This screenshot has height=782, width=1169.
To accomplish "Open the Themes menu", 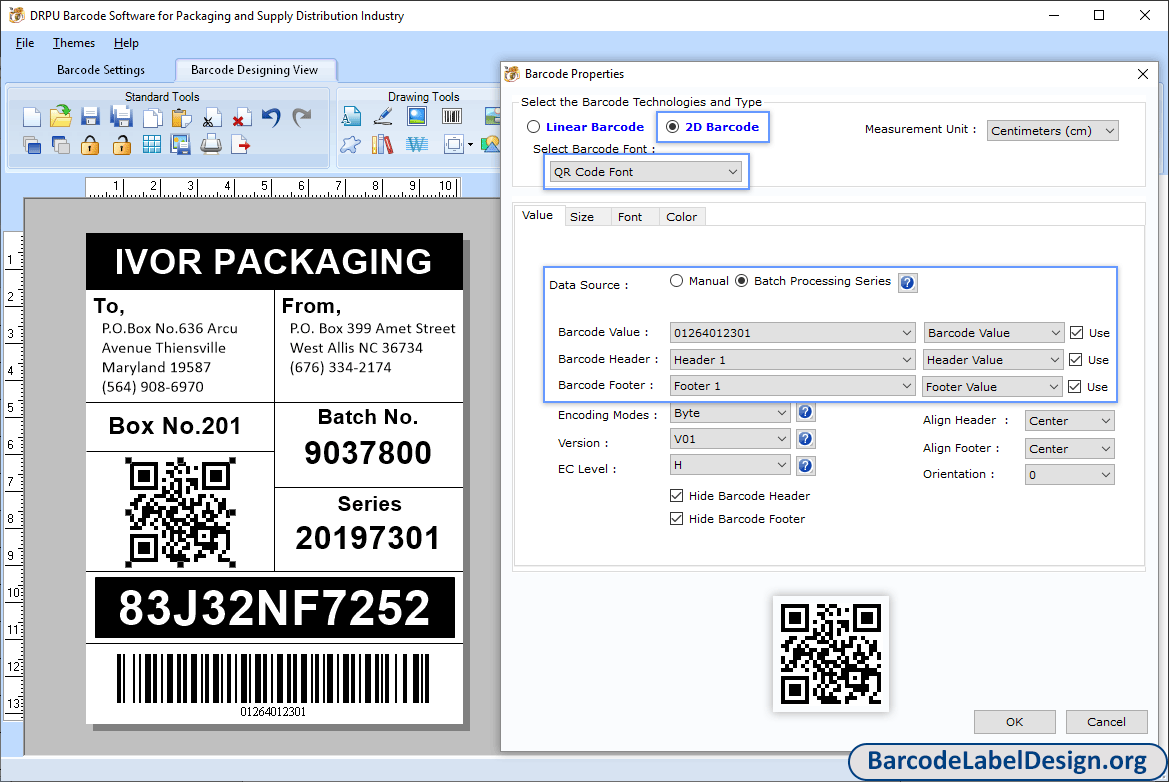I will click(73, 43).
